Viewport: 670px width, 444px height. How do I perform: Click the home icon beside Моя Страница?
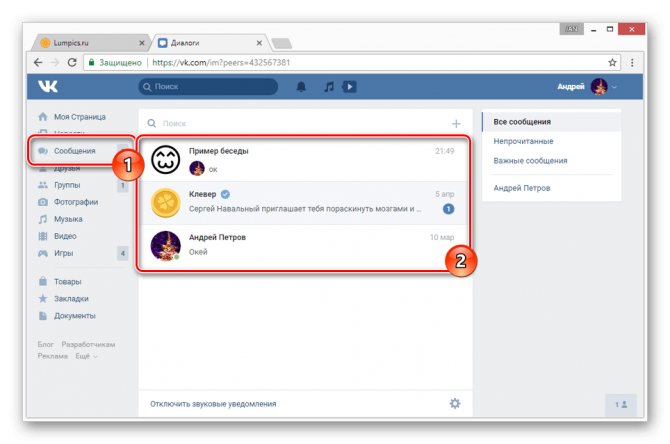[x=43, y=117]
